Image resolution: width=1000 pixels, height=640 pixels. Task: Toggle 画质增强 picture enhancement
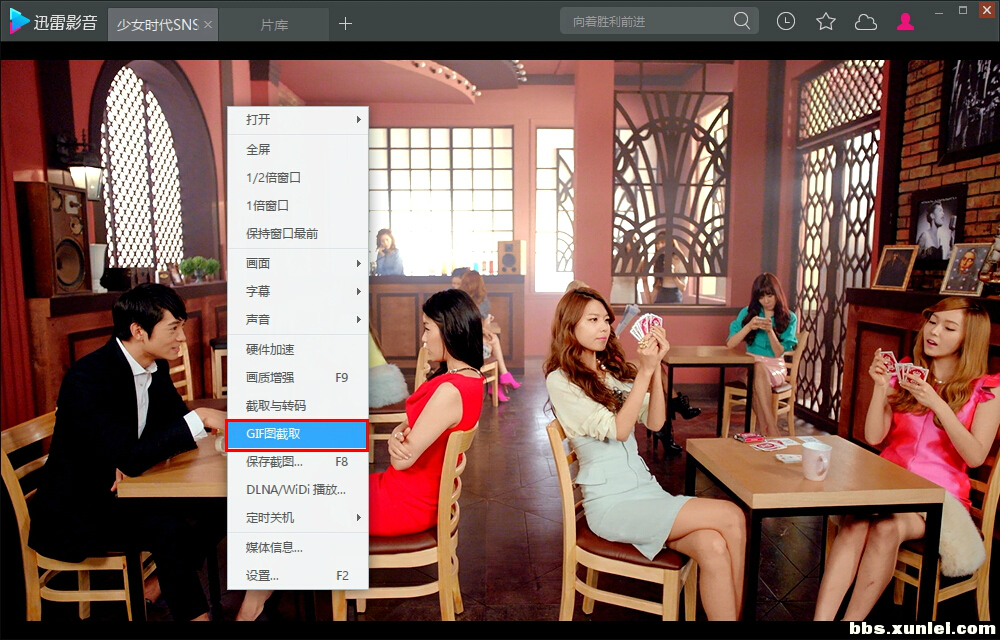[270, 377]
